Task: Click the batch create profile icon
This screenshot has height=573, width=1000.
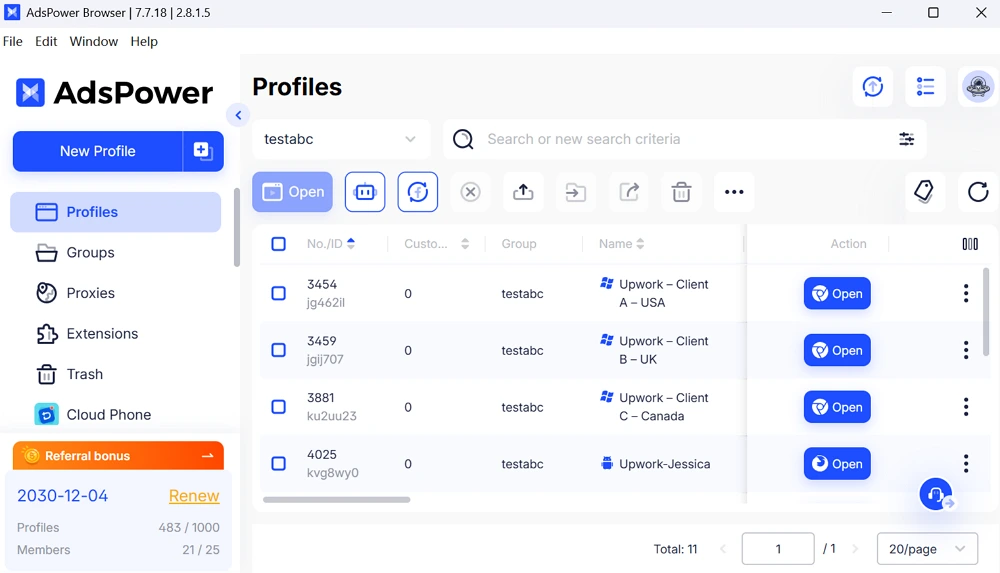Action: (203, 151)
